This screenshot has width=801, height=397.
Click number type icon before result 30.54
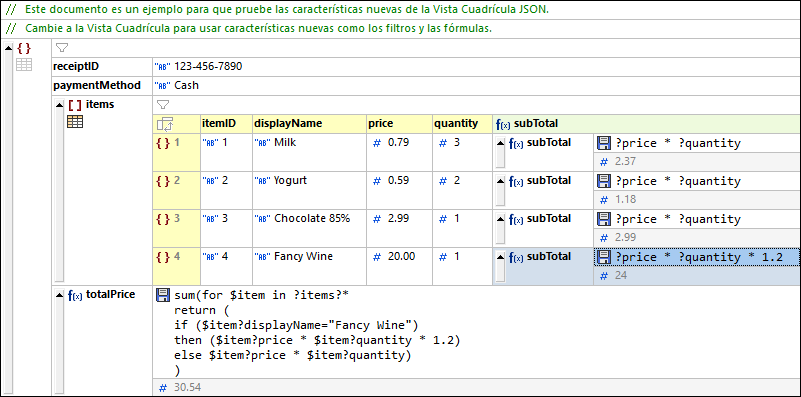click(x=163, y=388)
